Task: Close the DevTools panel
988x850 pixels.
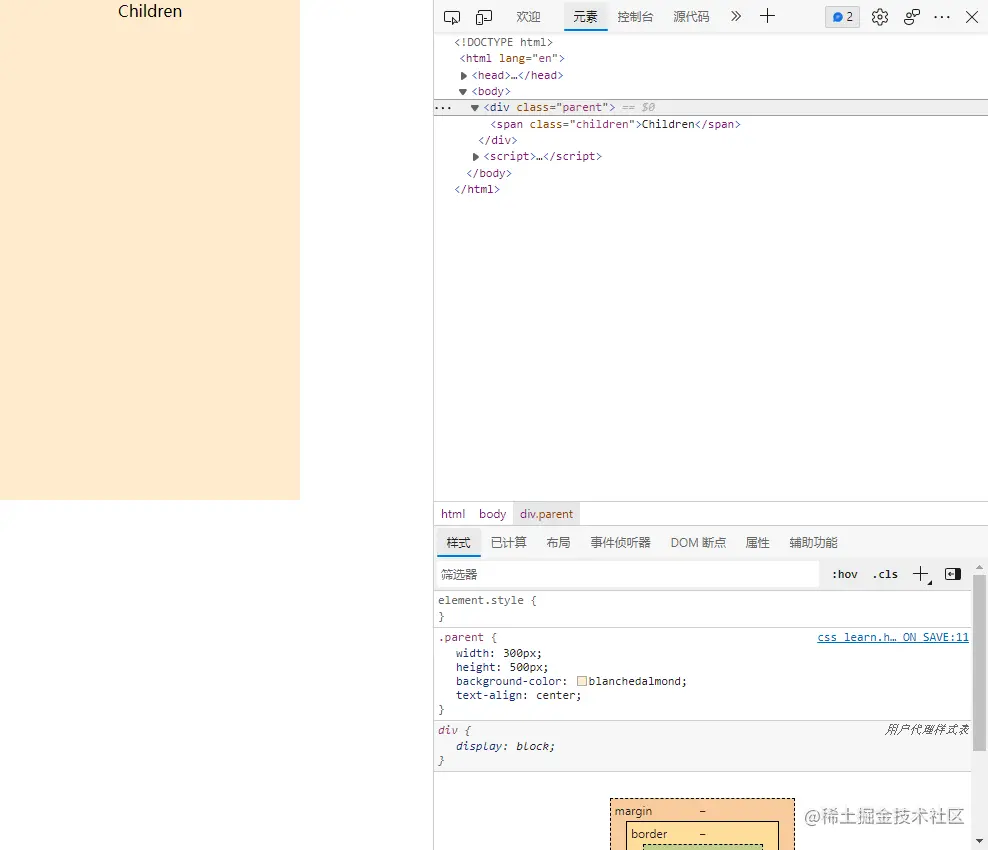Action: (972, 17)
